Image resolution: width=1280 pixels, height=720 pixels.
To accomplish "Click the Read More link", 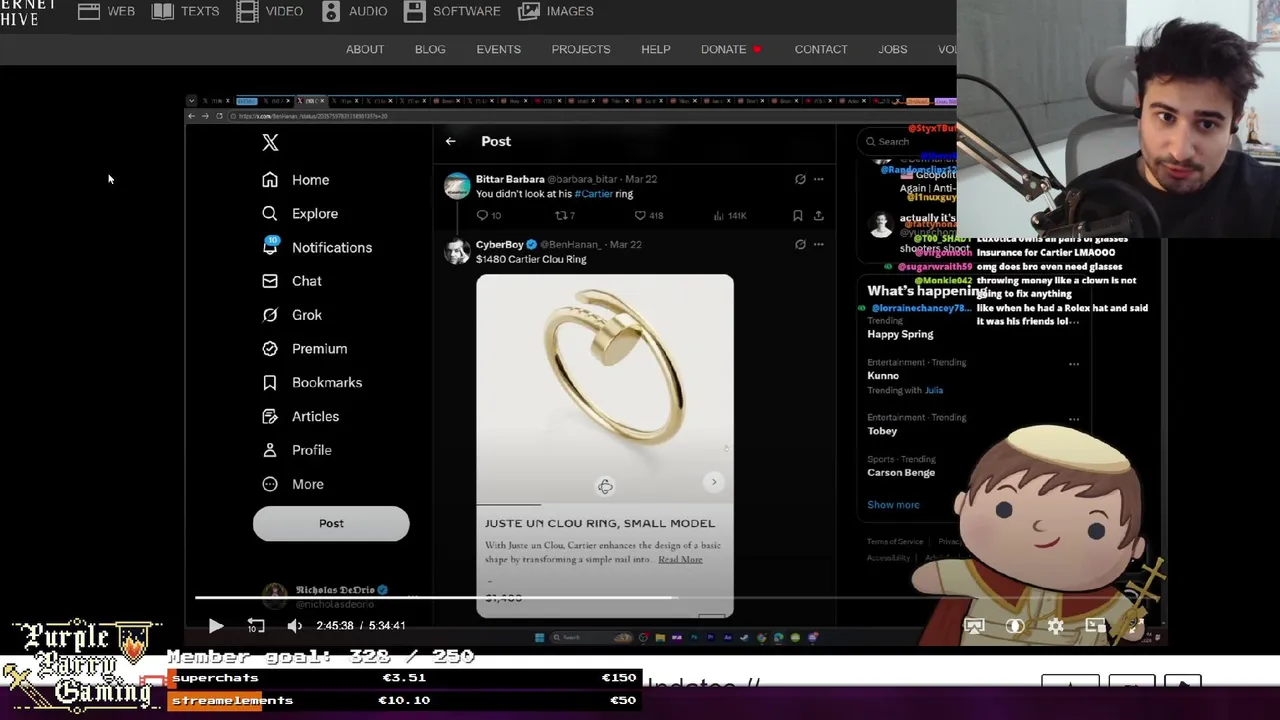I will point(680,559).
